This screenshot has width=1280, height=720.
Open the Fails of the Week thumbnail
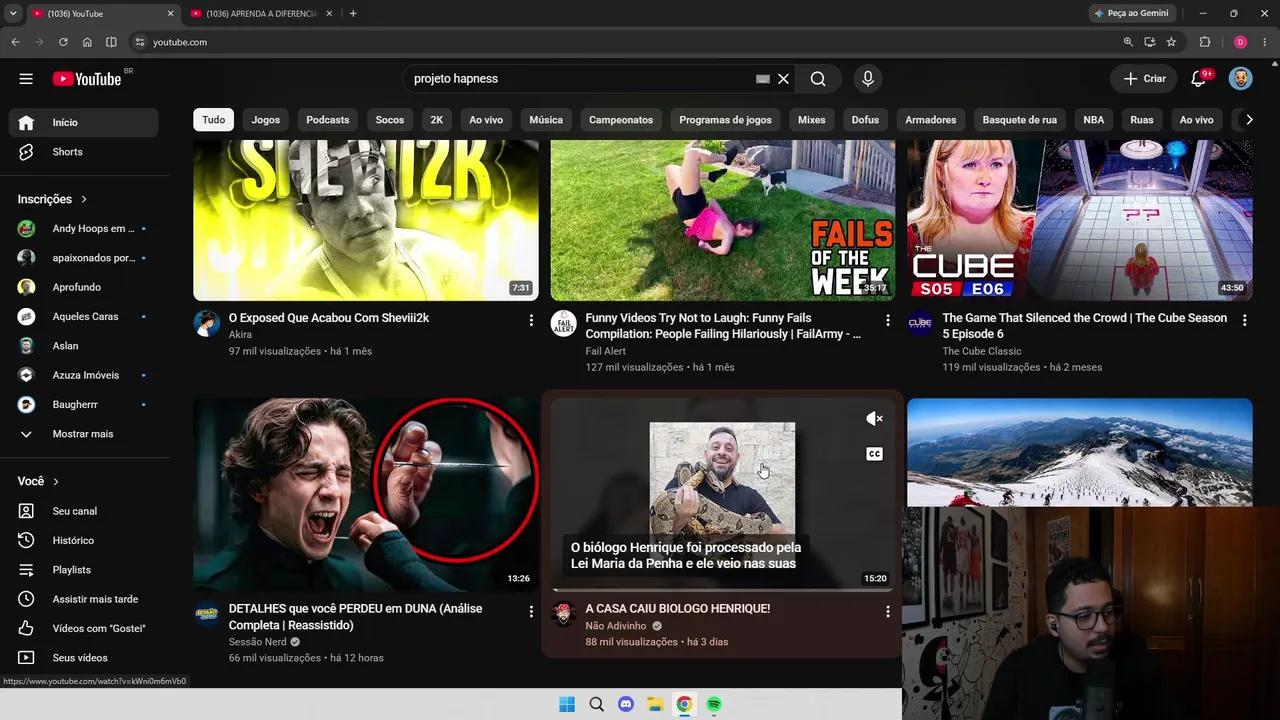tap(723, 220)
